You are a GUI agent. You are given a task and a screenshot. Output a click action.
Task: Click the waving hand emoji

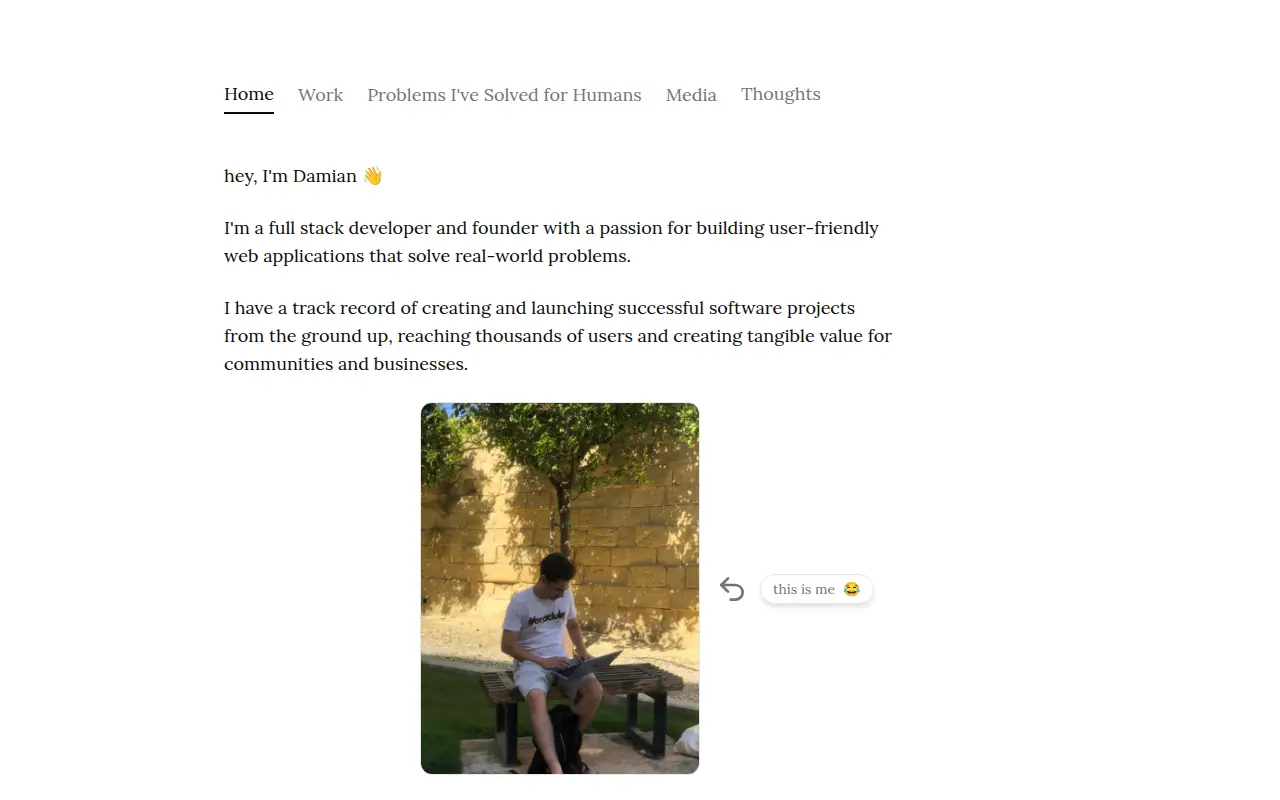372,176
